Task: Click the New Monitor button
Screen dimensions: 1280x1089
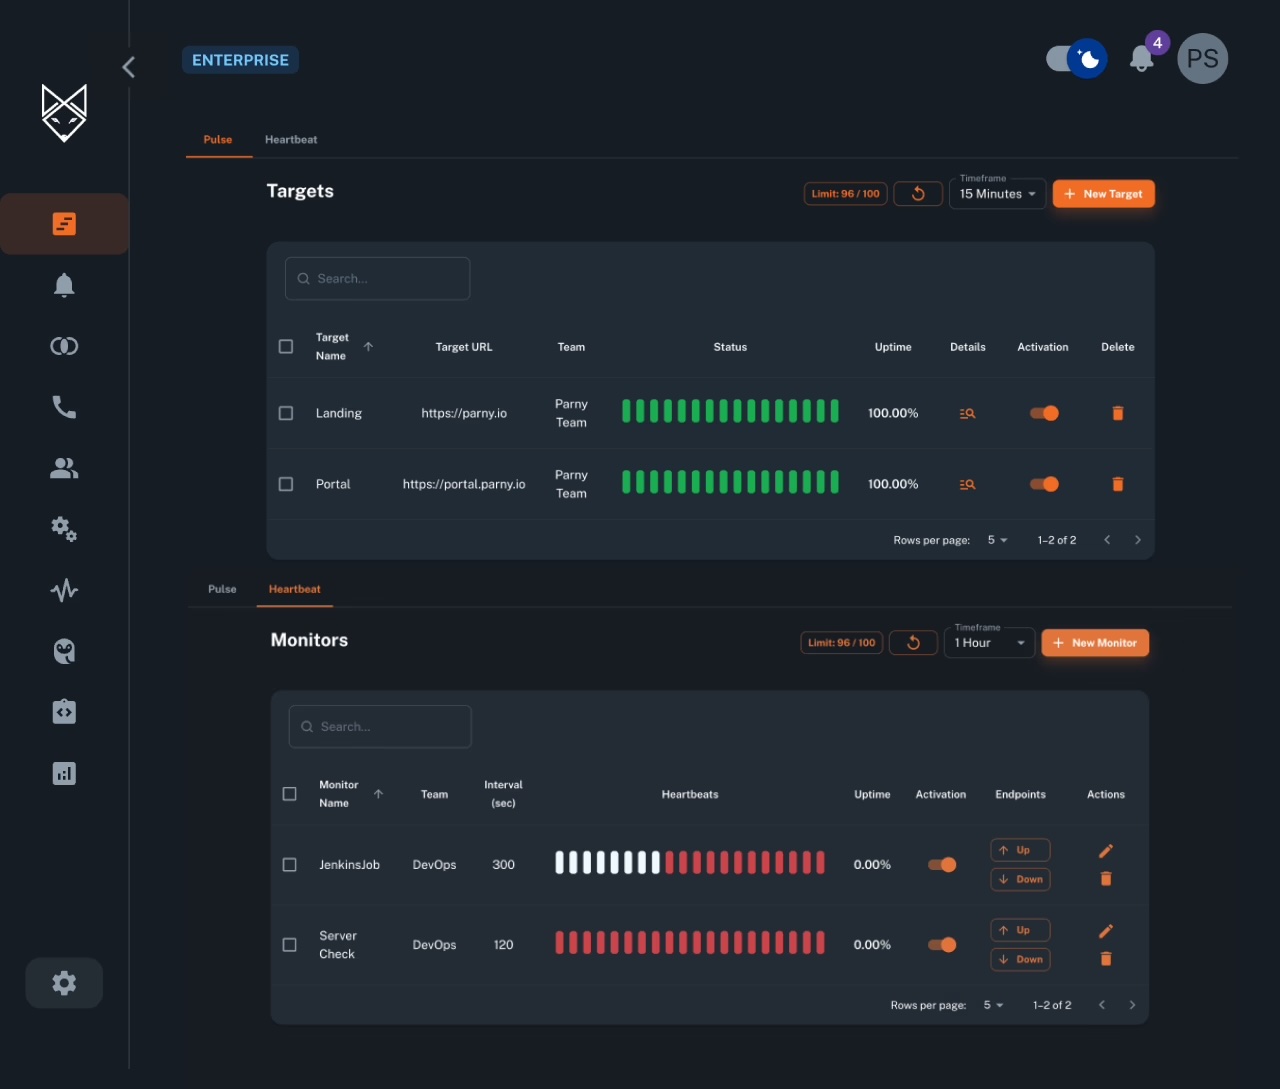Action: tap(1095, 643)
